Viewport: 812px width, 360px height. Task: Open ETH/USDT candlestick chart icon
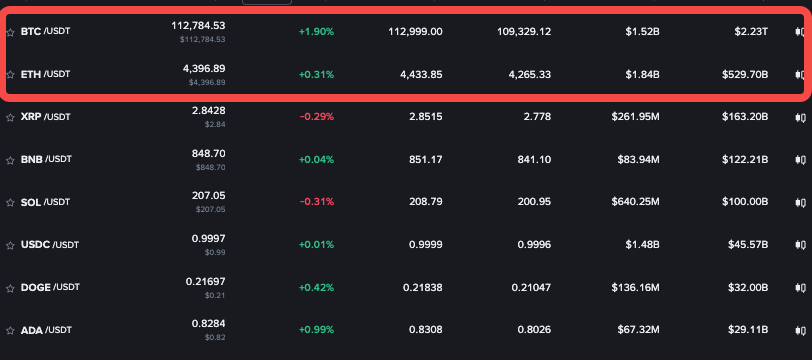point(800,75)
